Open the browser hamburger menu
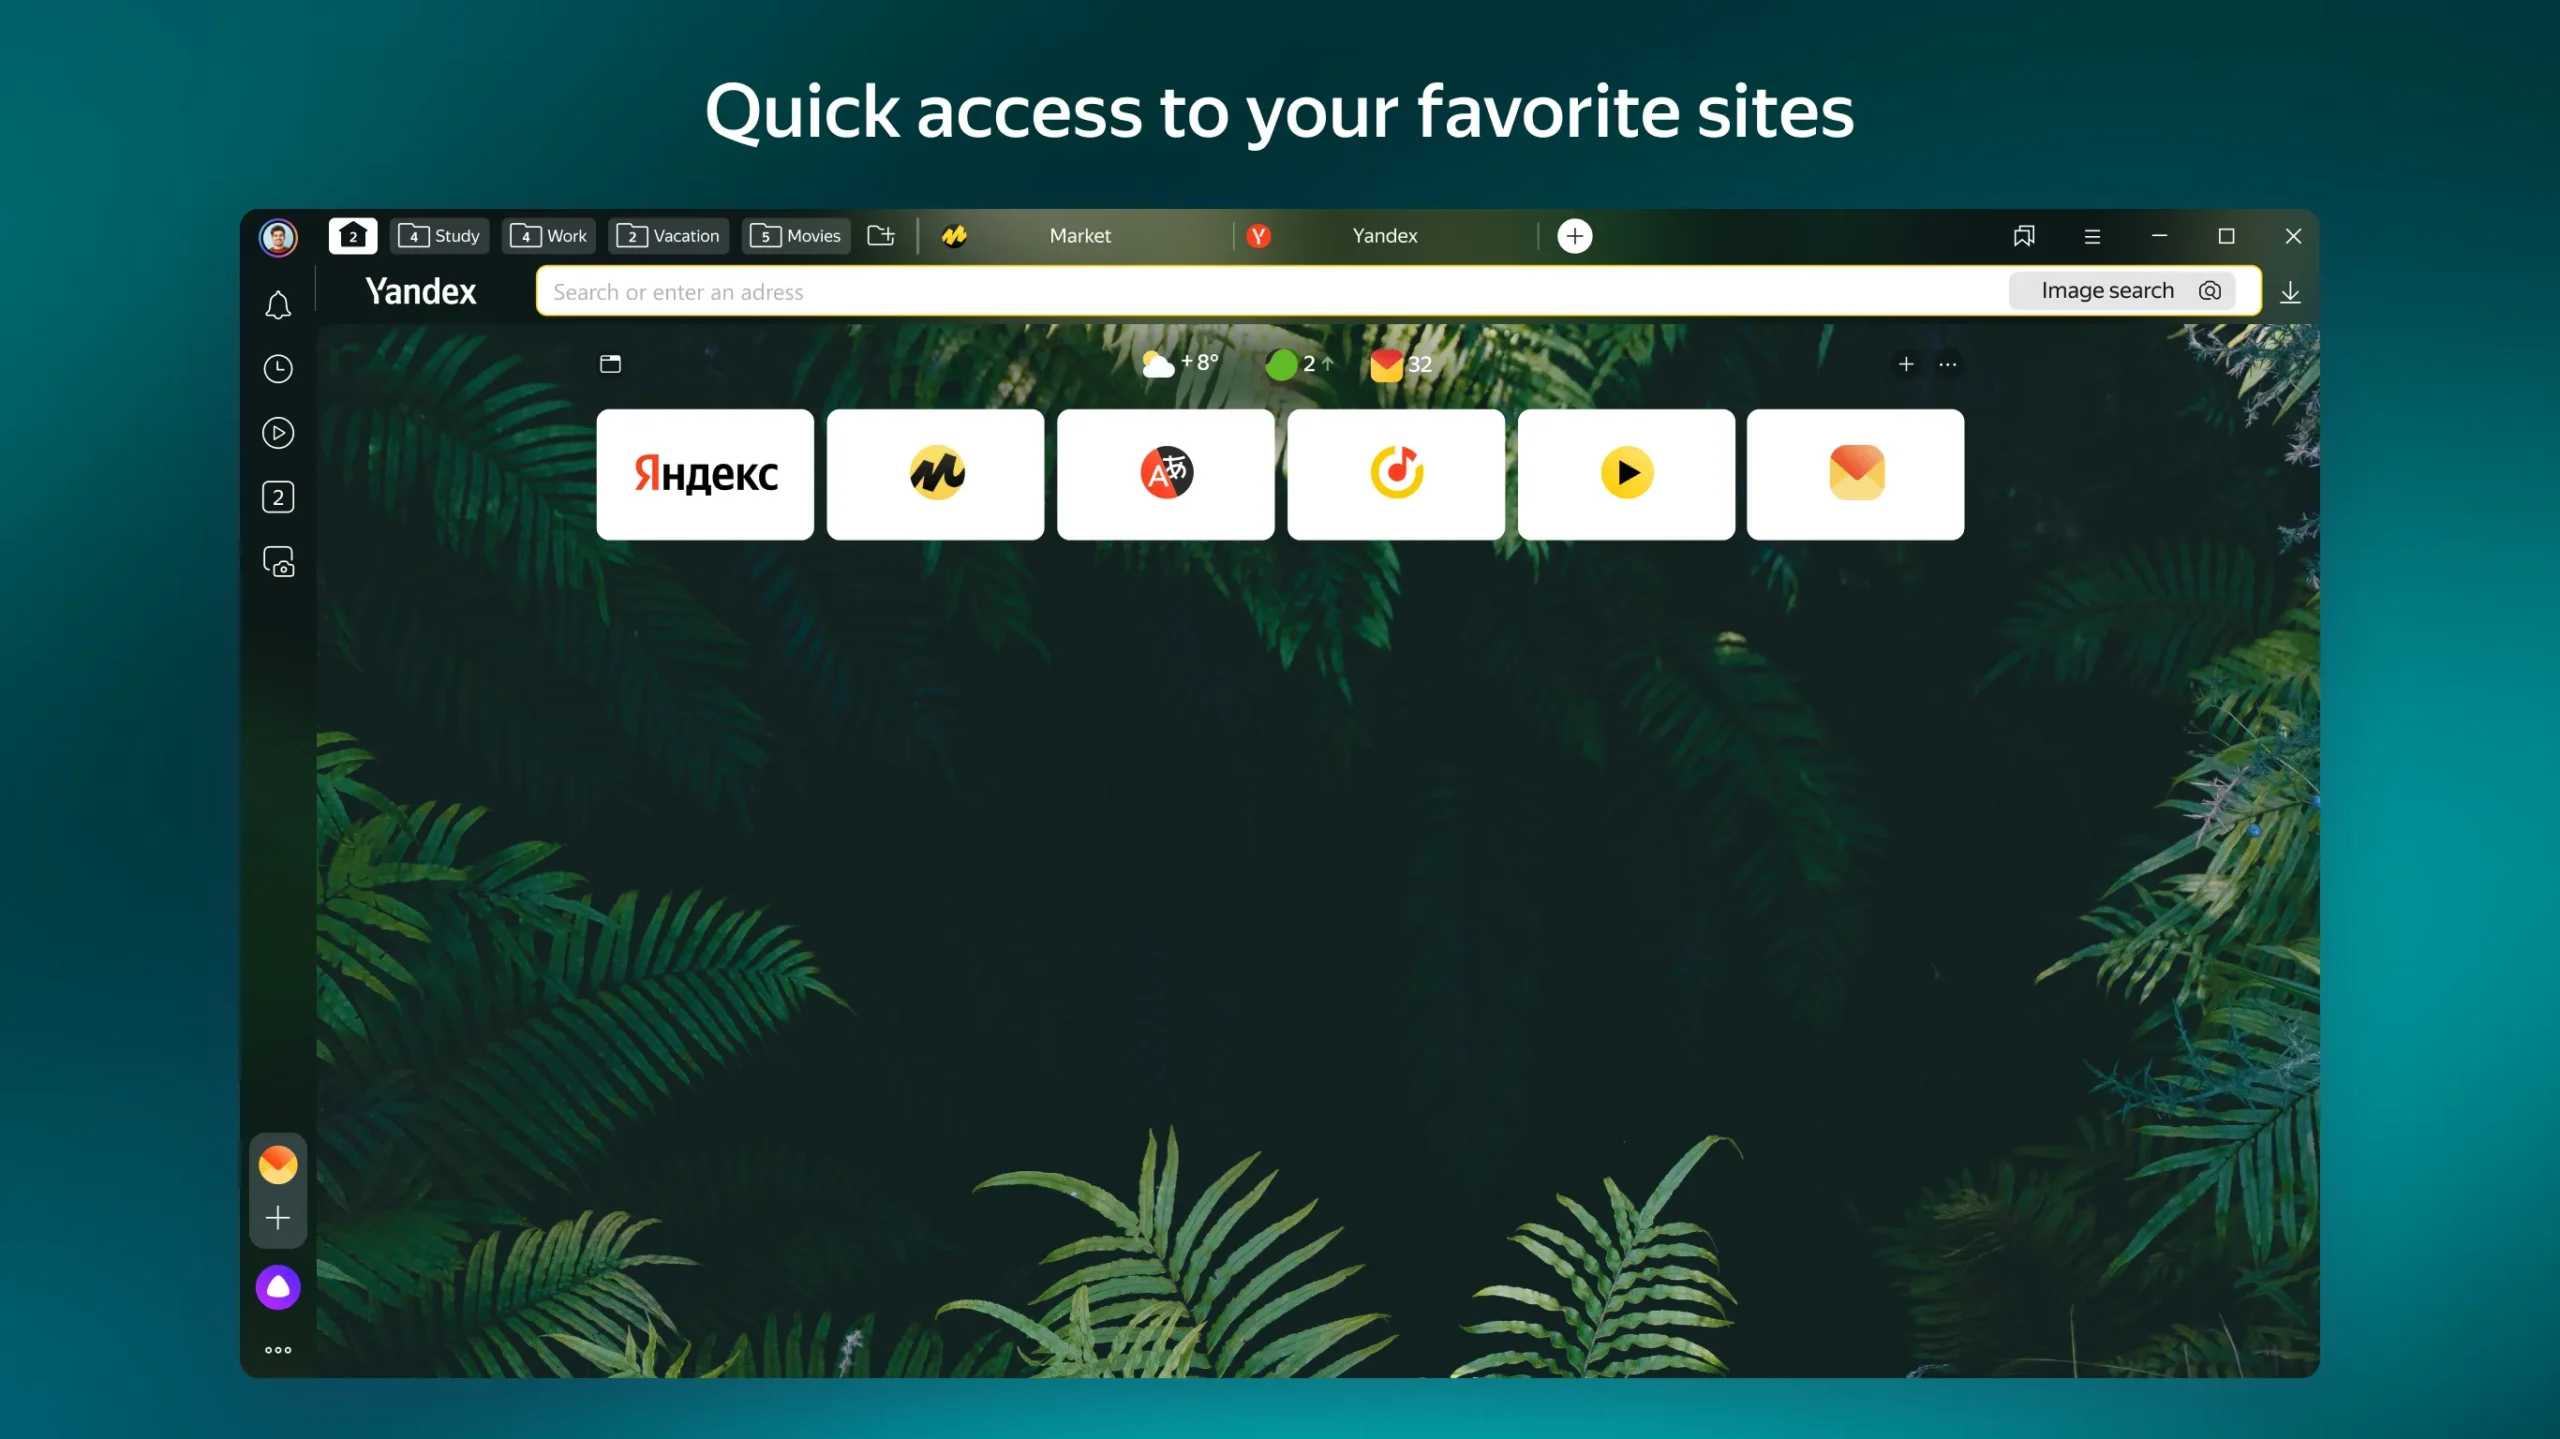 pyautogui.click(x=2092, y=236)
